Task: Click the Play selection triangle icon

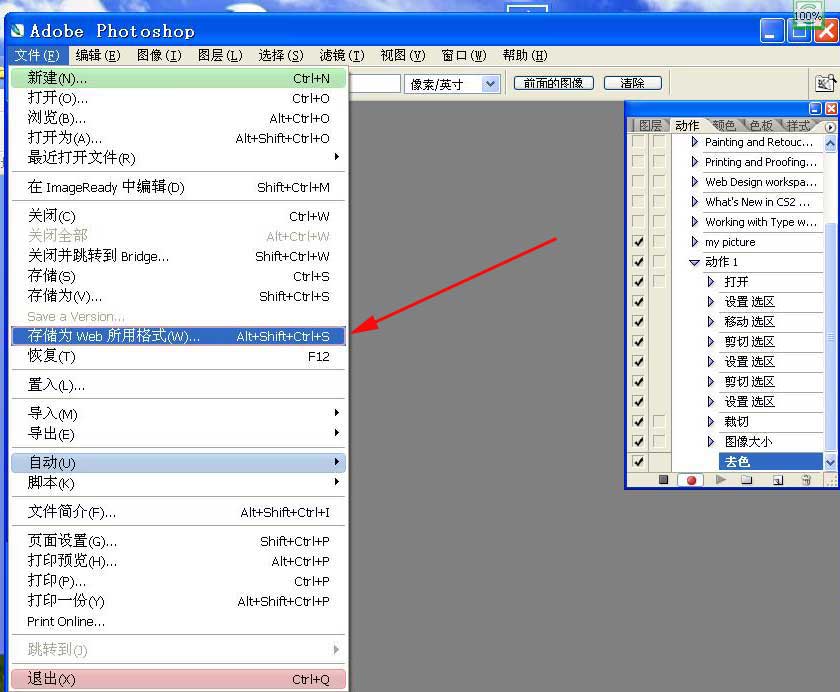Action: tap(721, 479)
